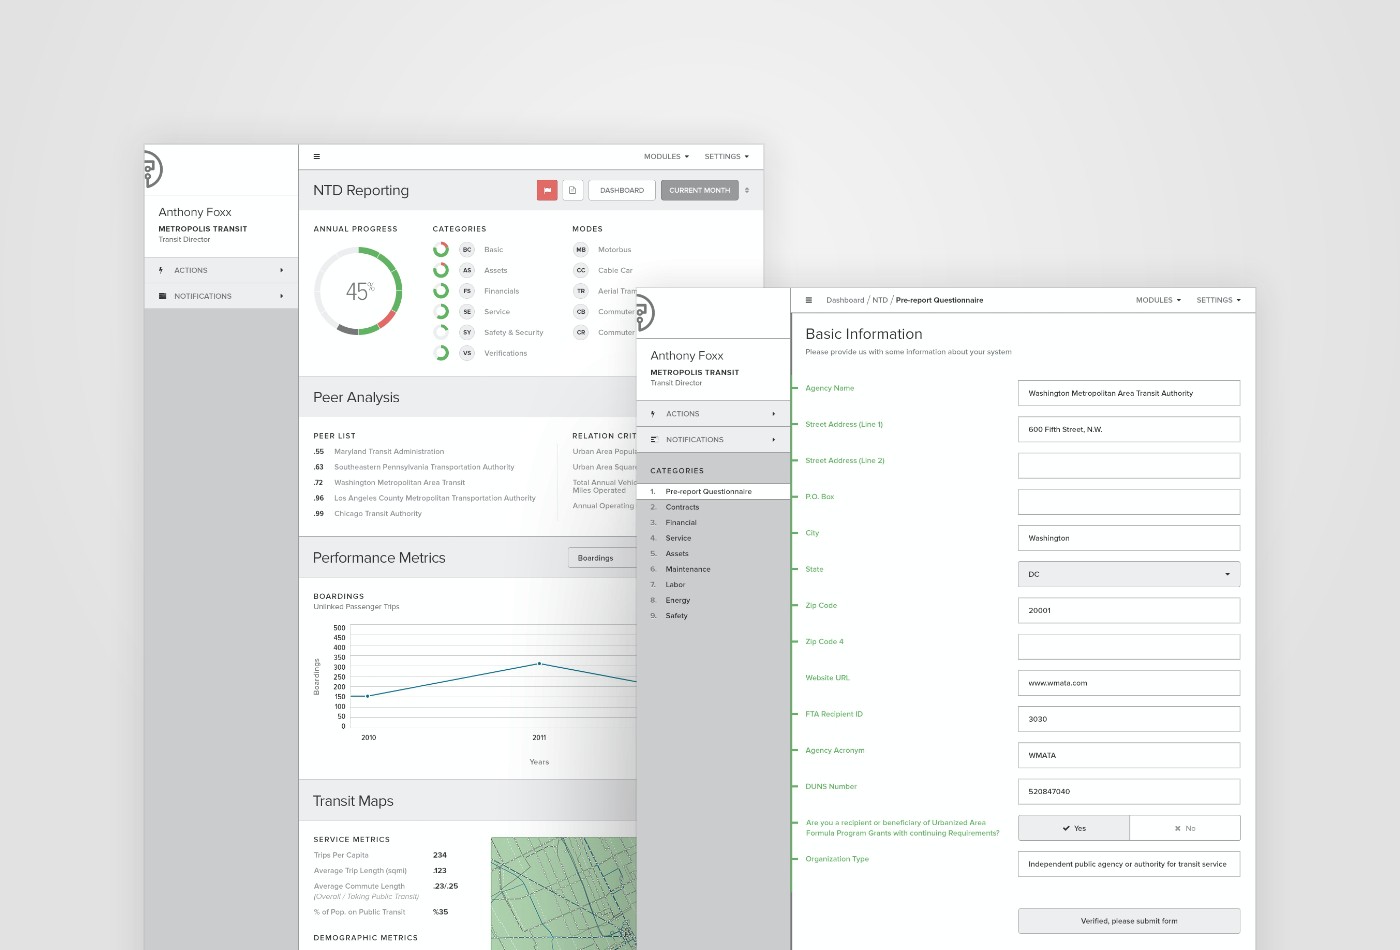The height and width of the screenshot is (950, 1400).
Task: Click the 2011 data point on Boardings chart
Action: pyautogui.click(x=540, y=664)
